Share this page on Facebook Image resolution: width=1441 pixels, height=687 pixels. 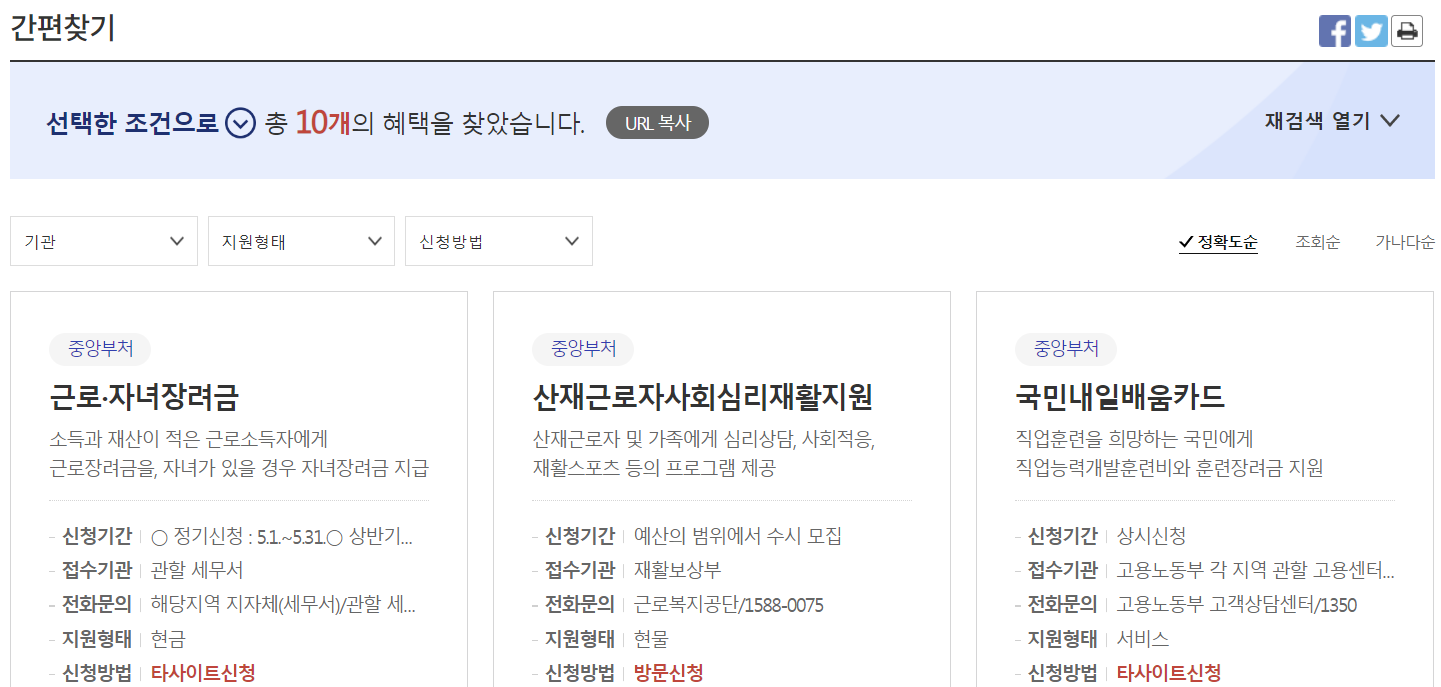pyautogui.click(x=1335, y=30)
